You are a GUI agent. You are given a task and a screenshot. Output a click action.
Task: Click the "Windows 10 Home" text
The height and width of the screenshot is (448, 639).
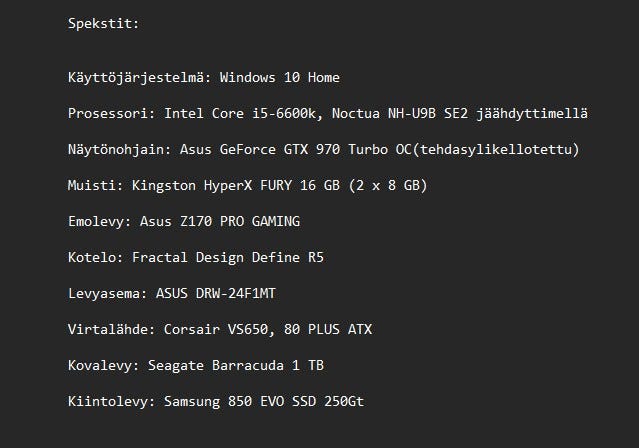click(x=281, y=77)
